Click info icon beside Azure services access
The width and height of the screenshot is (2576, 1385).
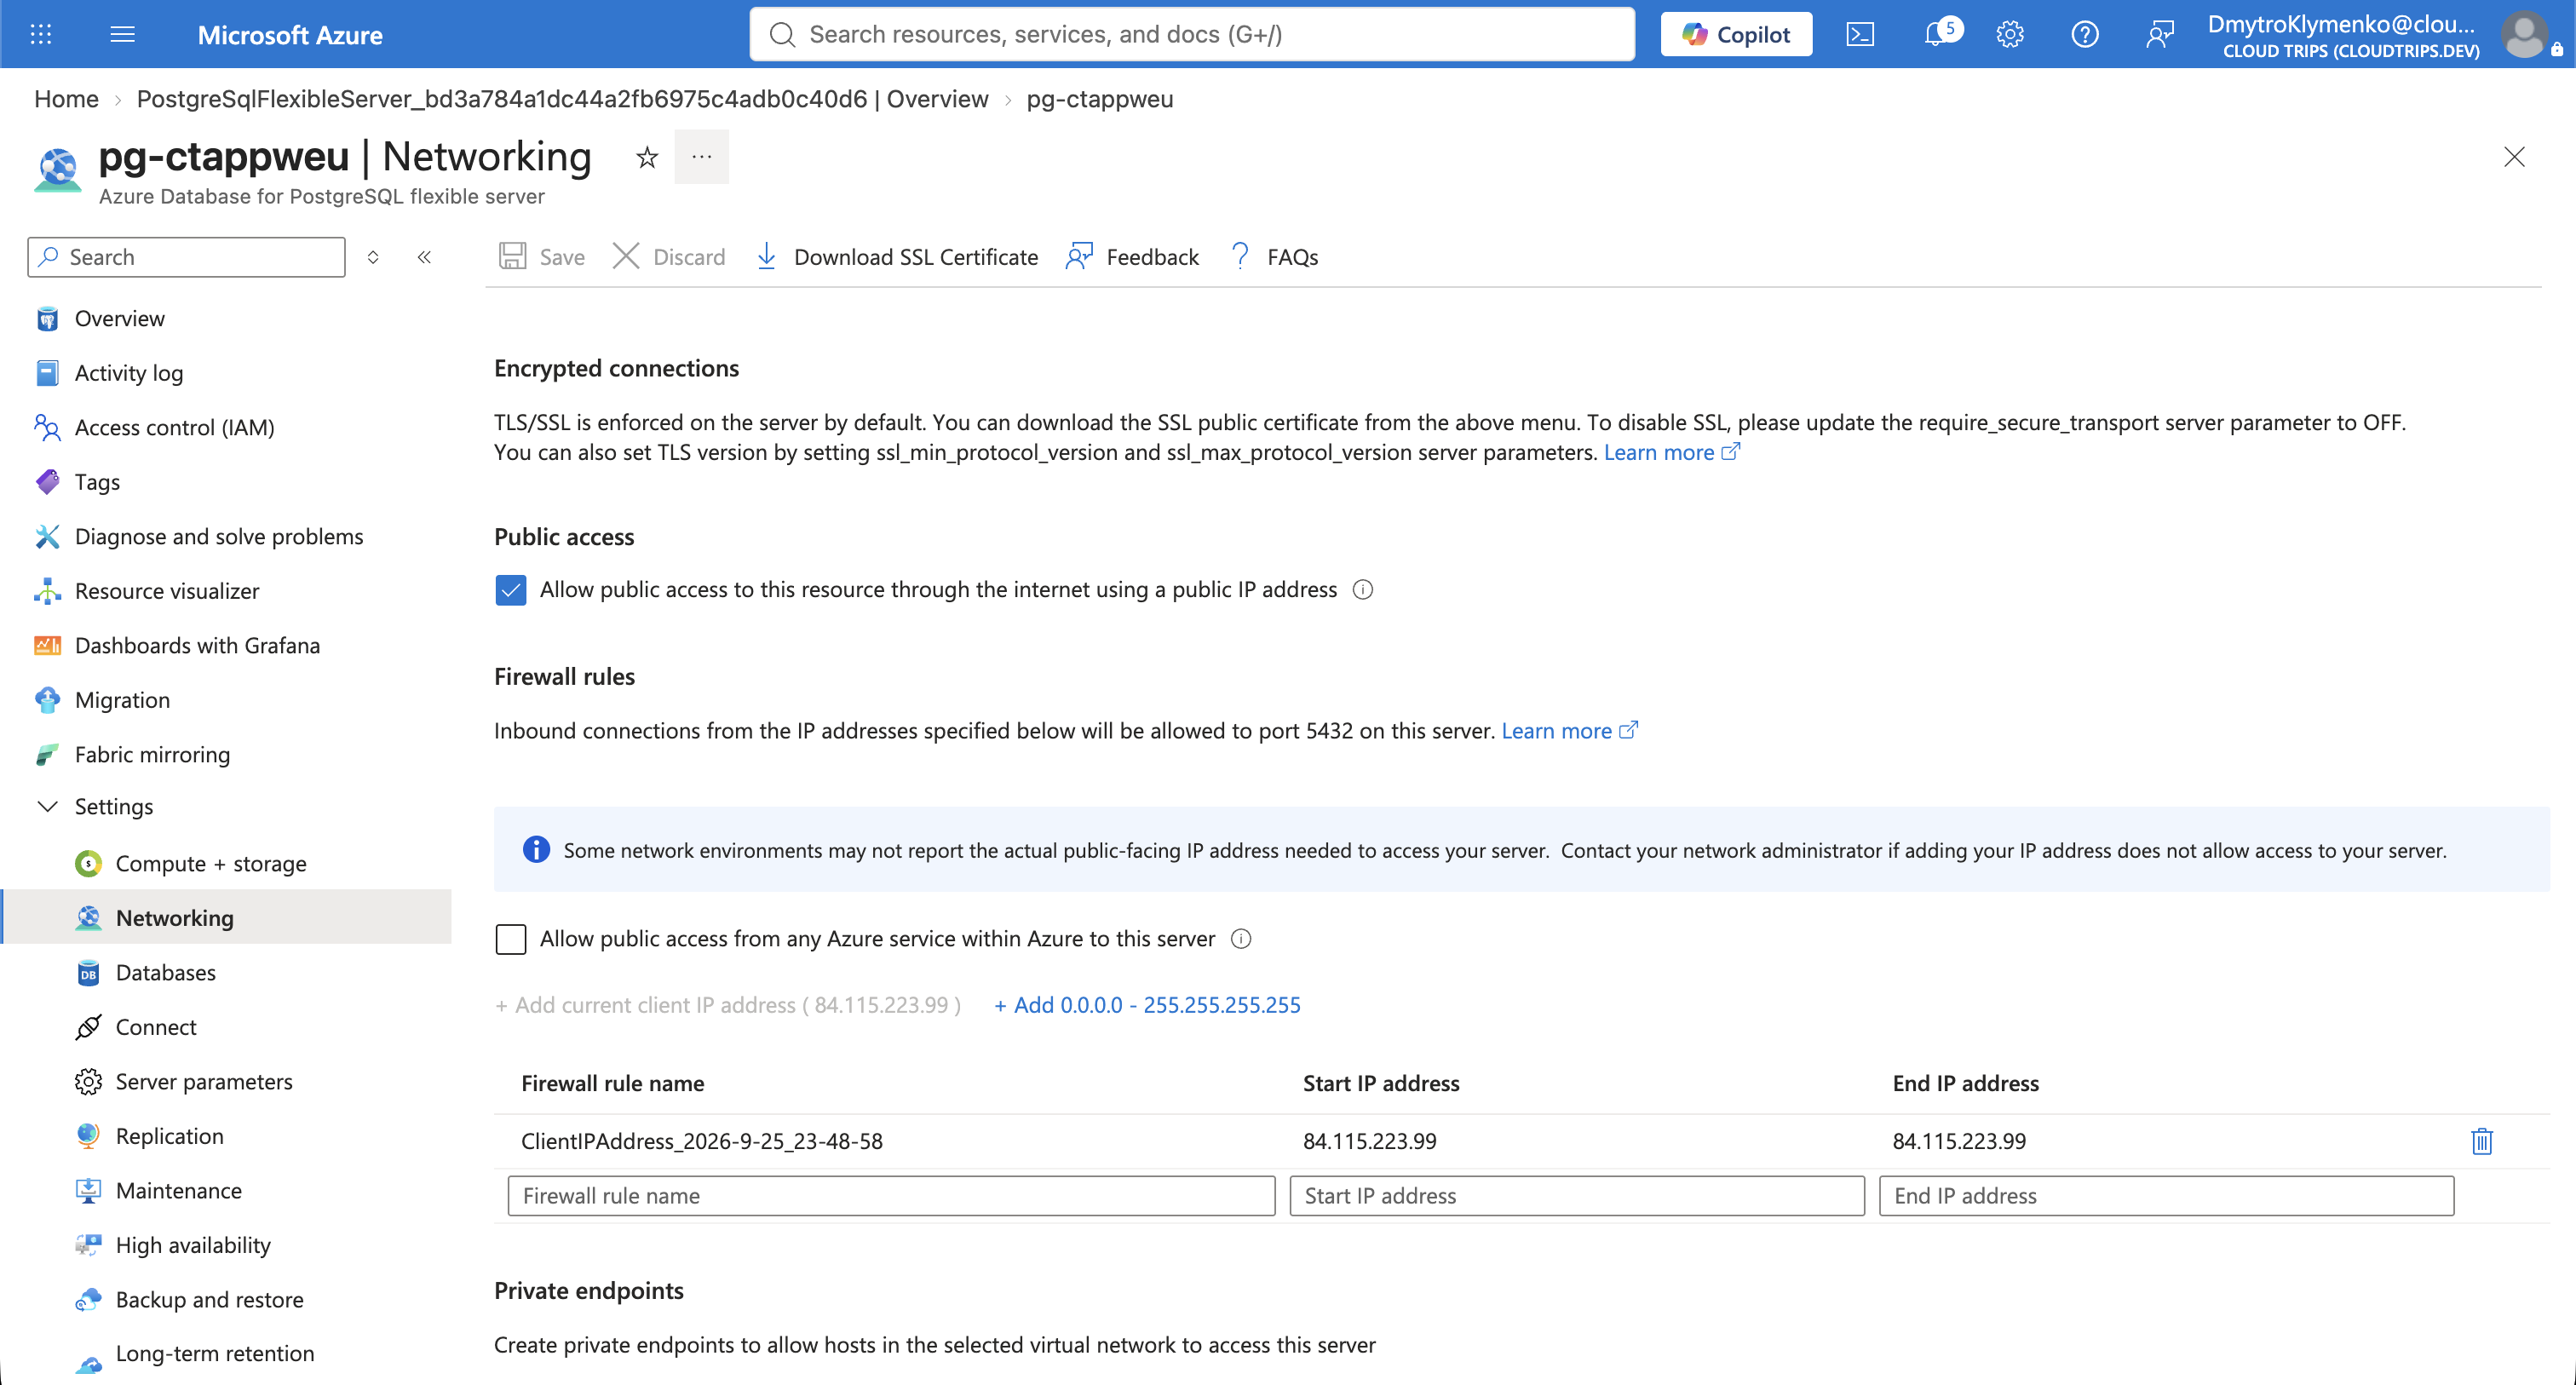[x=1241, y=939]
